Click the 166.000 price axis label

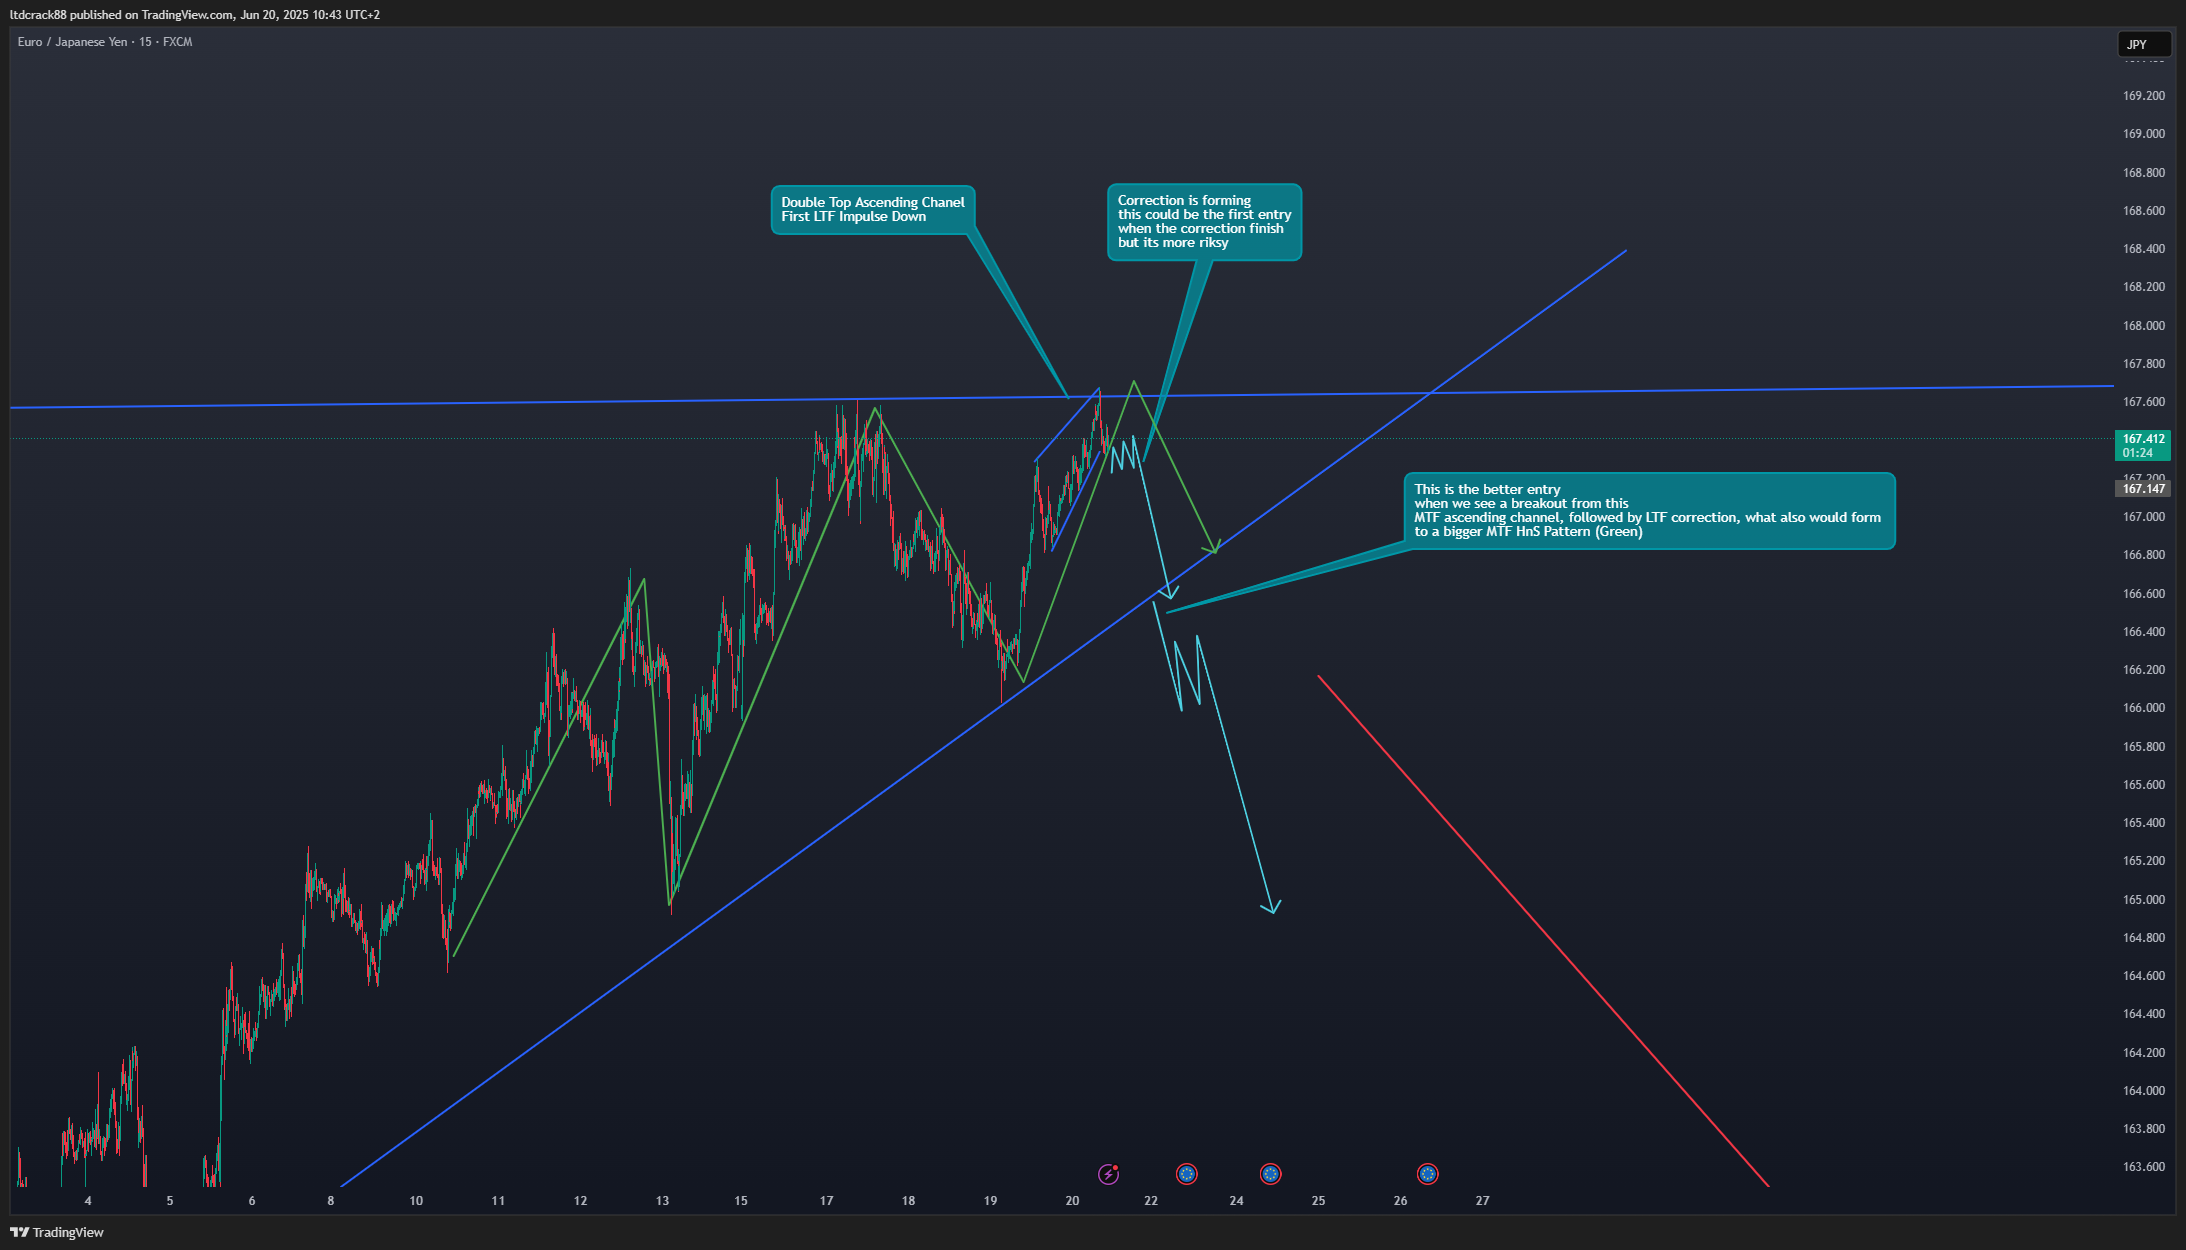[x=2144, y=708]
